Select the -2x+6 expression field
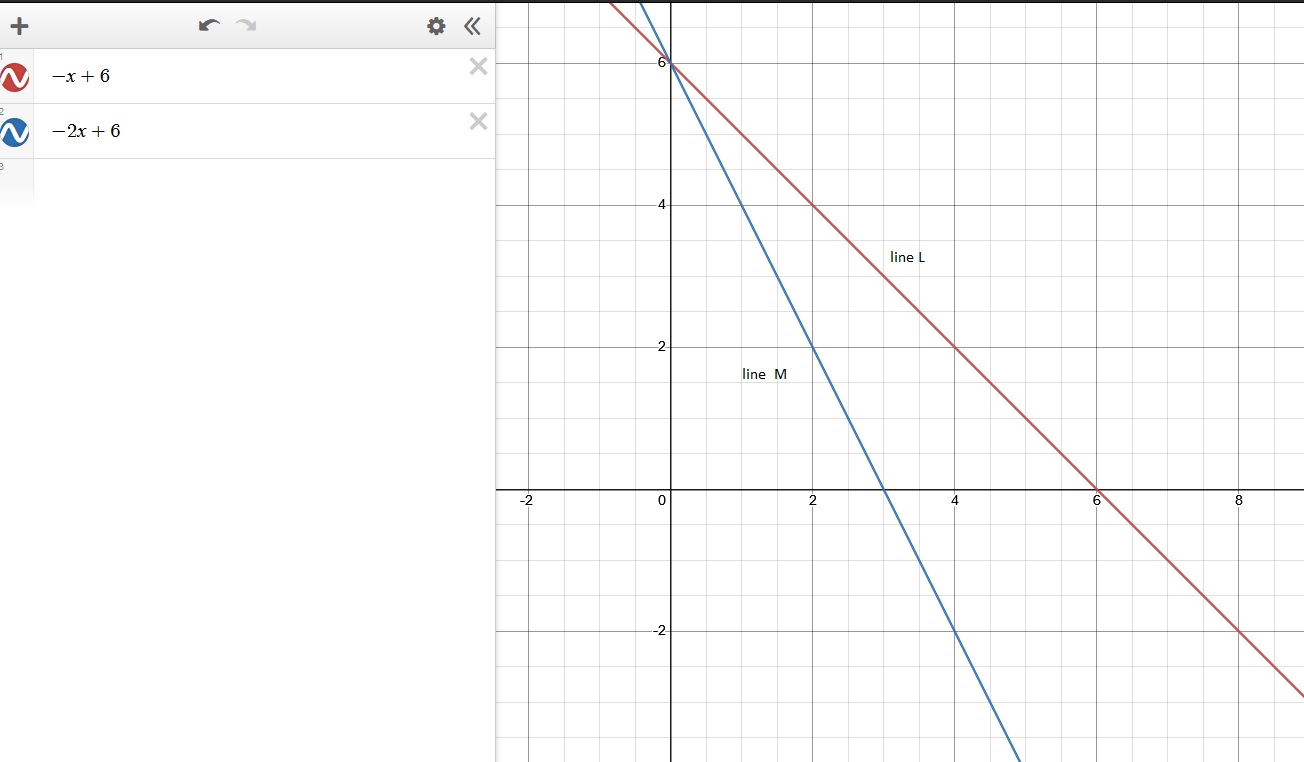Image resolution: width=1304 pixels, height=762 pixels. coord(250,132)
